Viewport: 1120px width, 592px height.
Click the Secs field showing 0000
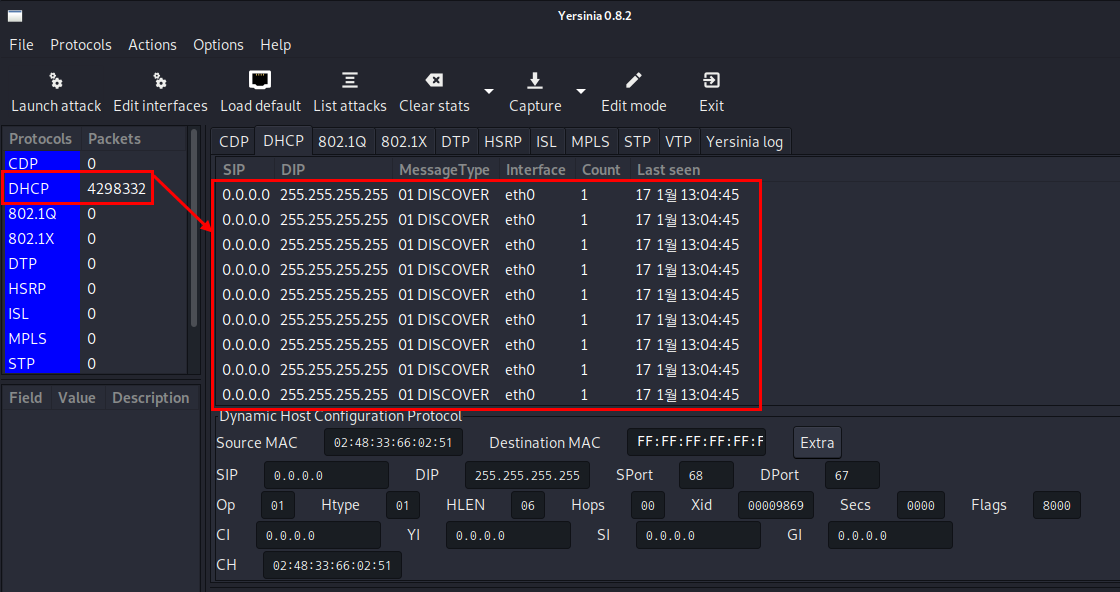click(921, 506)
